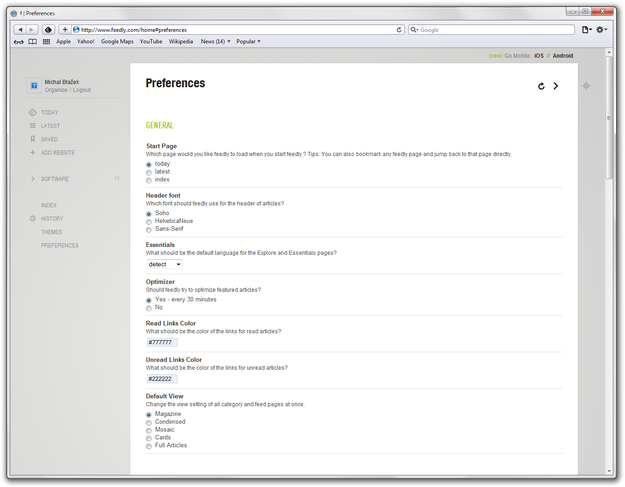Open the YouTube bookmark

151,41
